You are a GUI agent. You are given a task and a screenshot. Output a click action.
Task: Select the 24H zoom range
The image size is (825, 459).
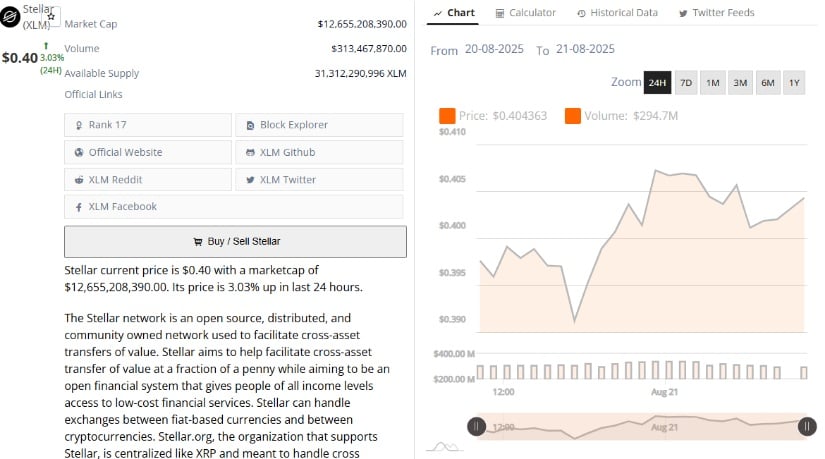[x=657, y=83]
